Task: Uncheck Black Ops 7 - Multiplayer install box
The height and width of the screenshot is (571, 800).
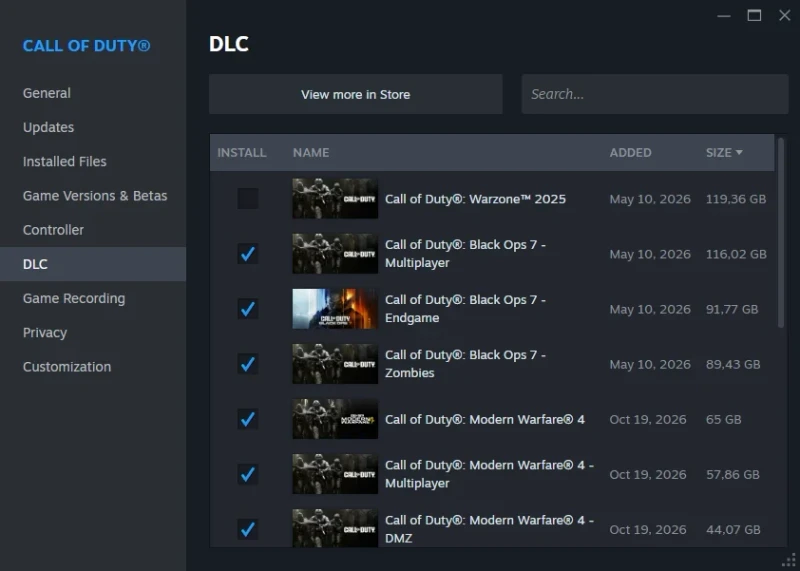Action: pyautogui.click(x=247, y=254)
